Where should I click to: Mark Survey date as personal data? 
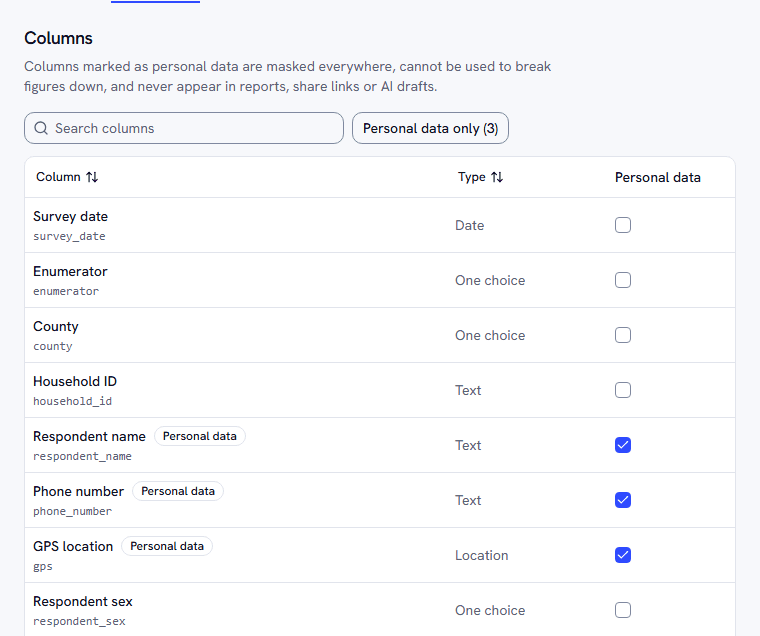[x=623, y=225]
